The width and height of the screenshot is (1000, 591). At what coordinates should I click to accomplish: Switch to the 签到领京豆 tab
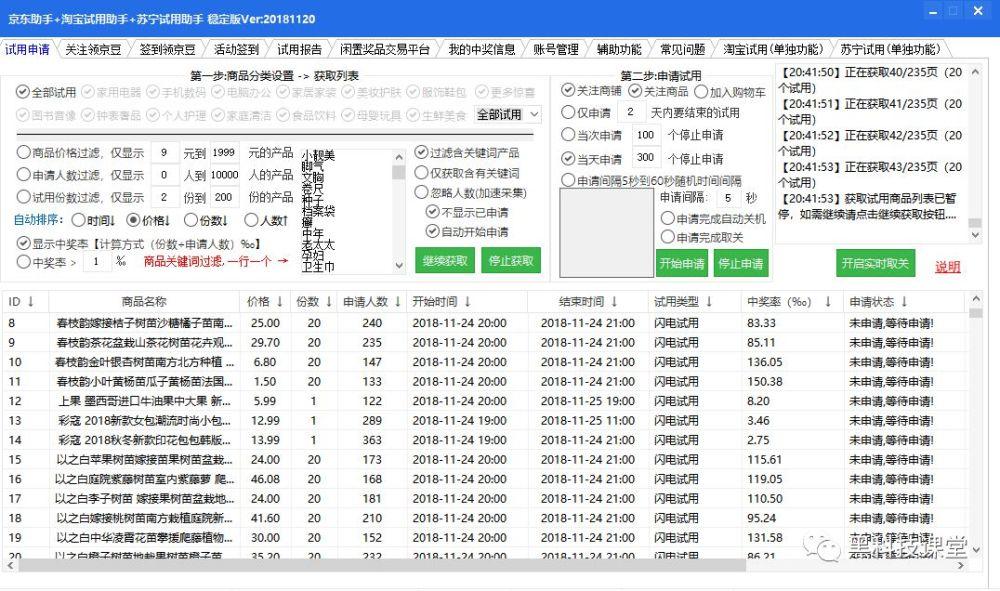167,49
